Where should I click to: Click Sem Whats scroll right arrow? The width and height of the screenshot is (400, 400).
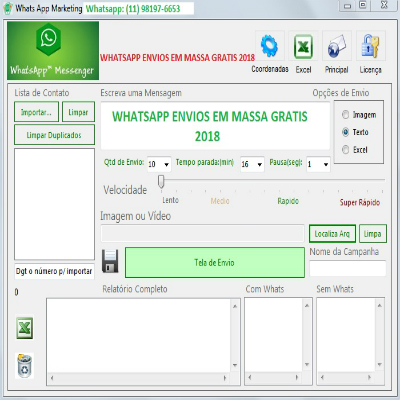coord(369,377)
